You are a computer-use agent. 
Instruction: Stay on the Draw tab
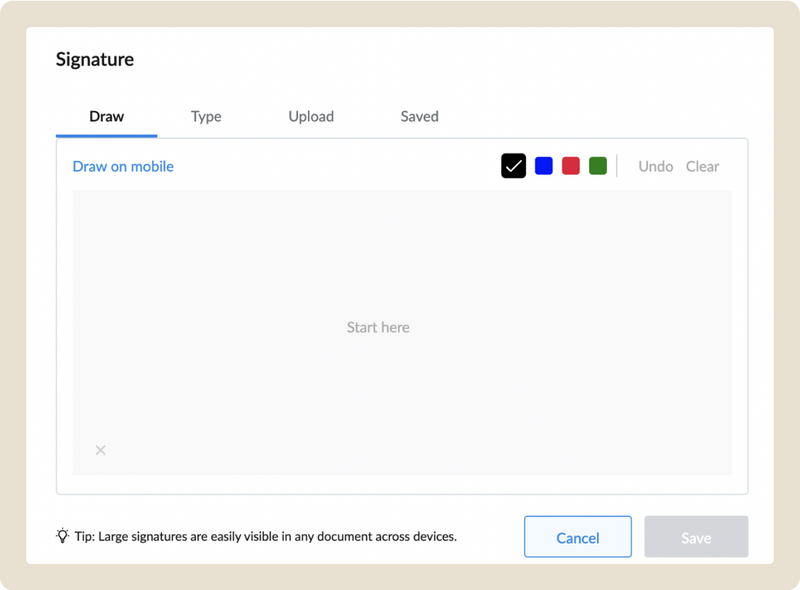(105, 116)
